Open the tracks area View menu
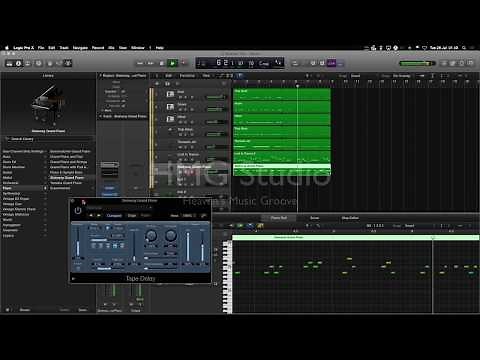The height and width of the screenshot is (360, 480). coord(206,76)
